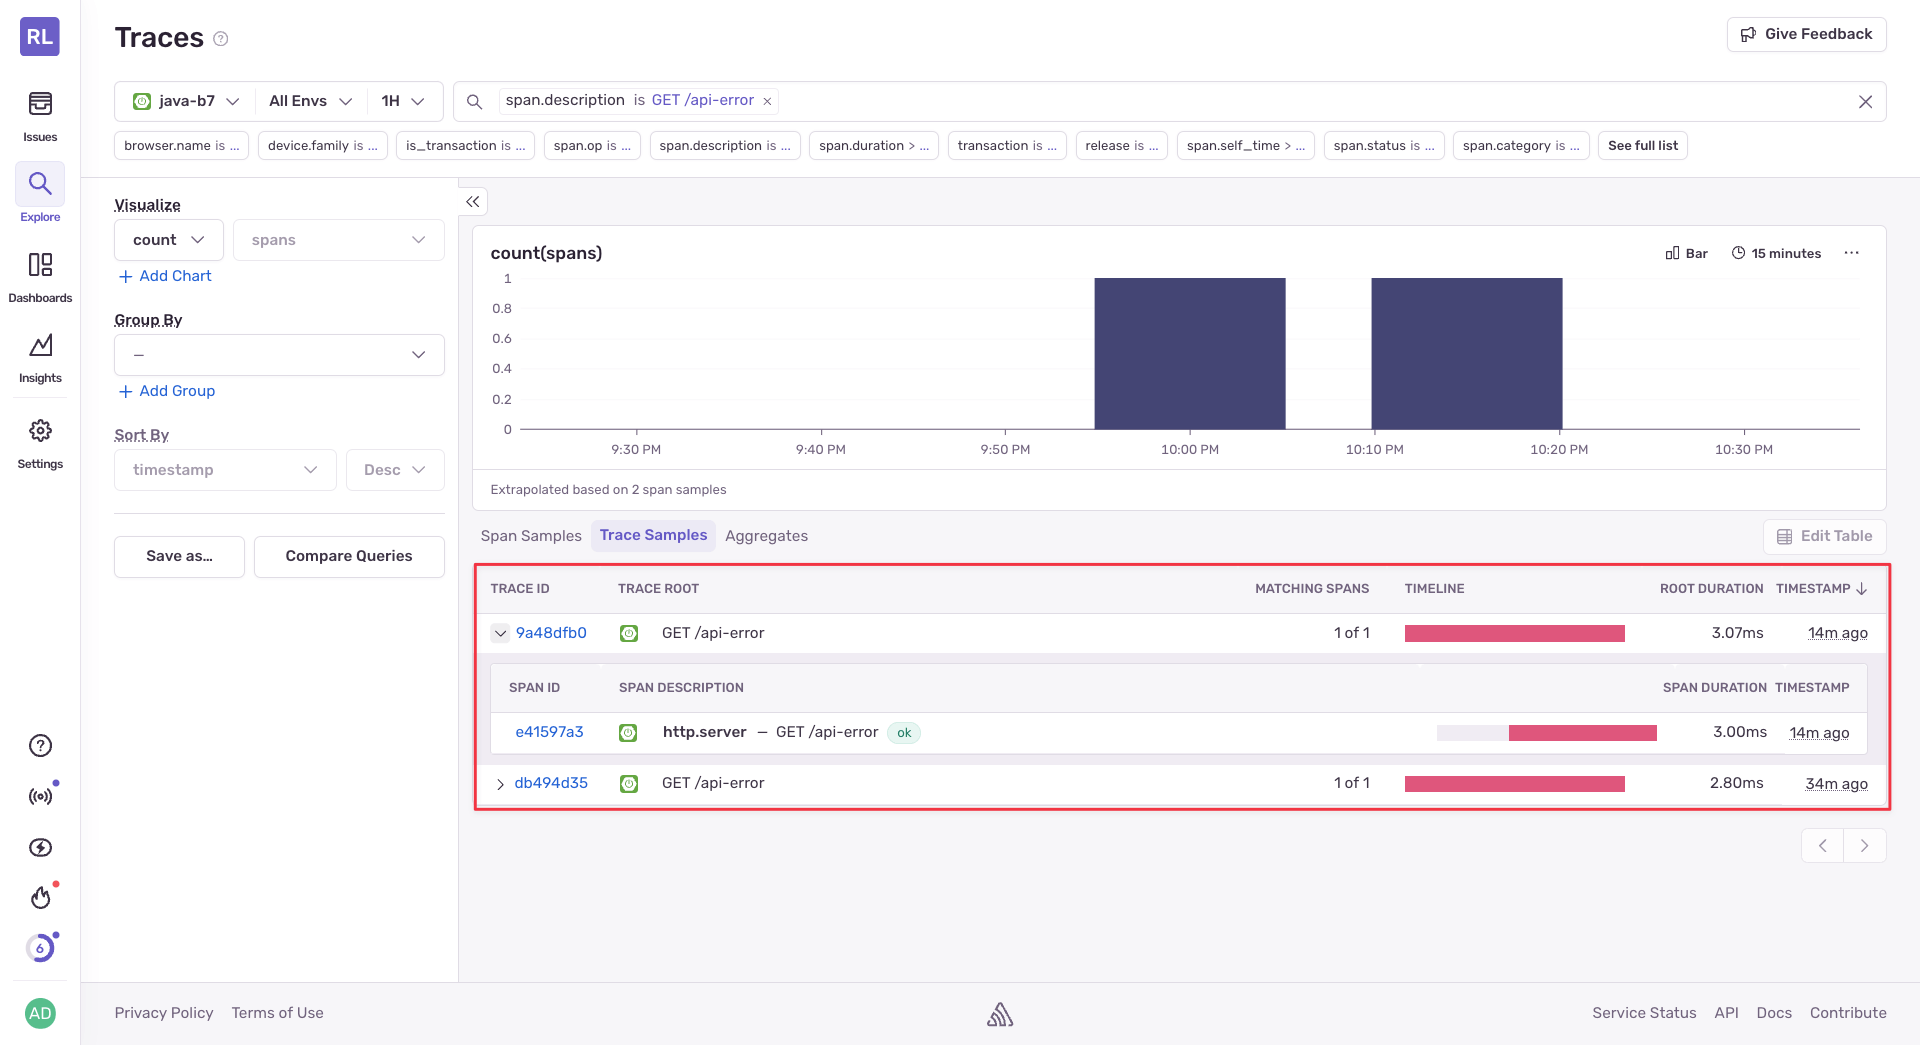
Task: Open span ID e41597a3 link
Action: point(549,732)
